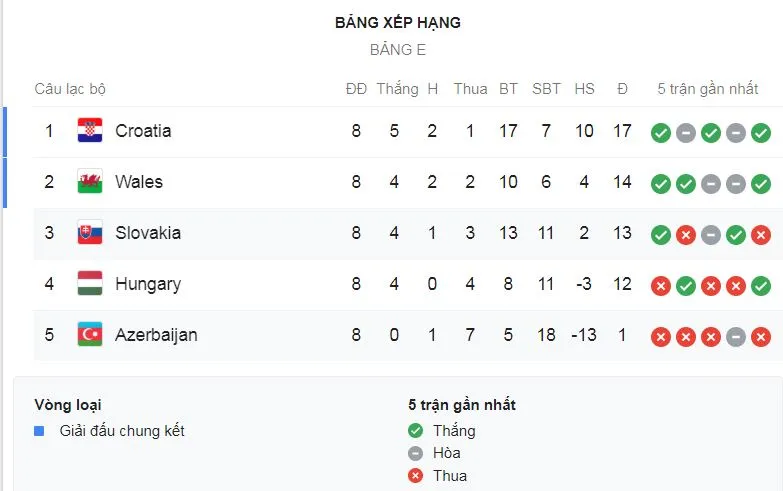Click Slovakia's last recent-match loss icon
The width and height of the screenshot is (783, 491).
pyautogui.click(x=760, y=234)
